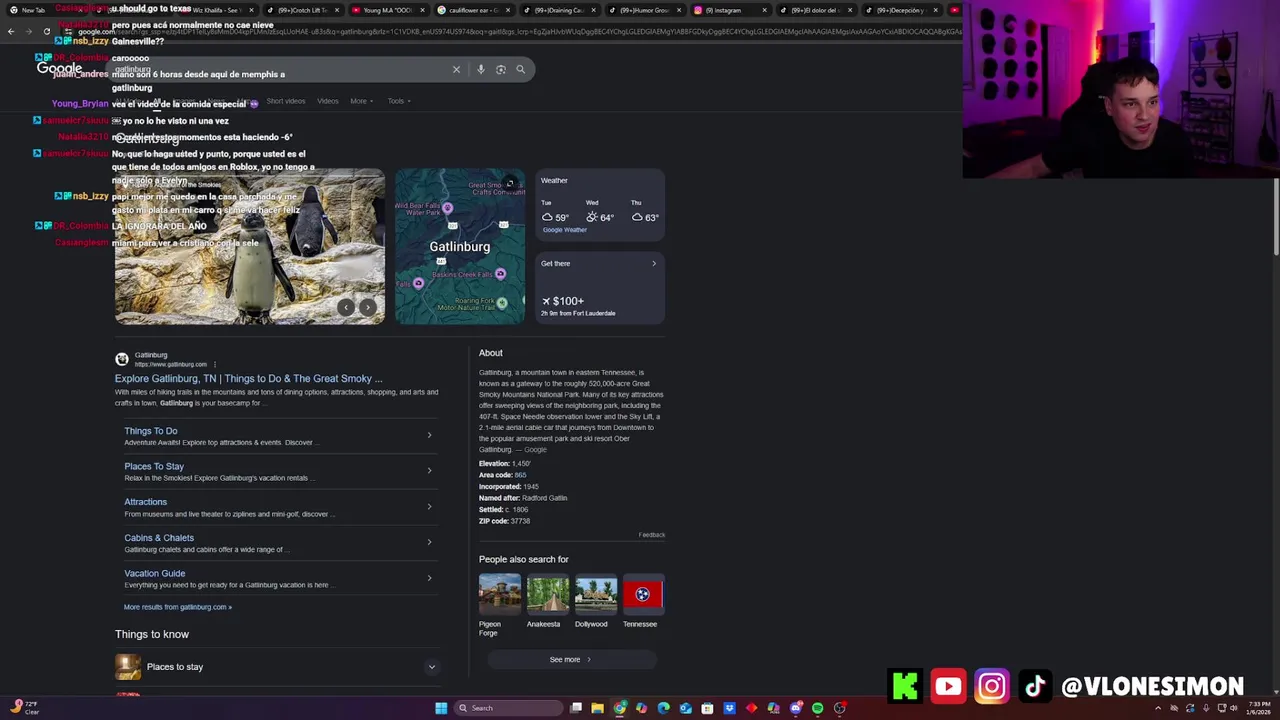Open Microsoft Store from the taskbar

tap(707, 708)
